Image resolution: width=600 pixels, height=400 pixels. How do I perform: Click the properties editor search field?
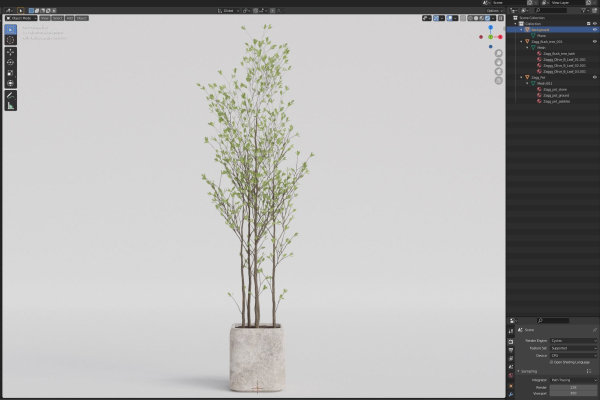click(553, 321)
